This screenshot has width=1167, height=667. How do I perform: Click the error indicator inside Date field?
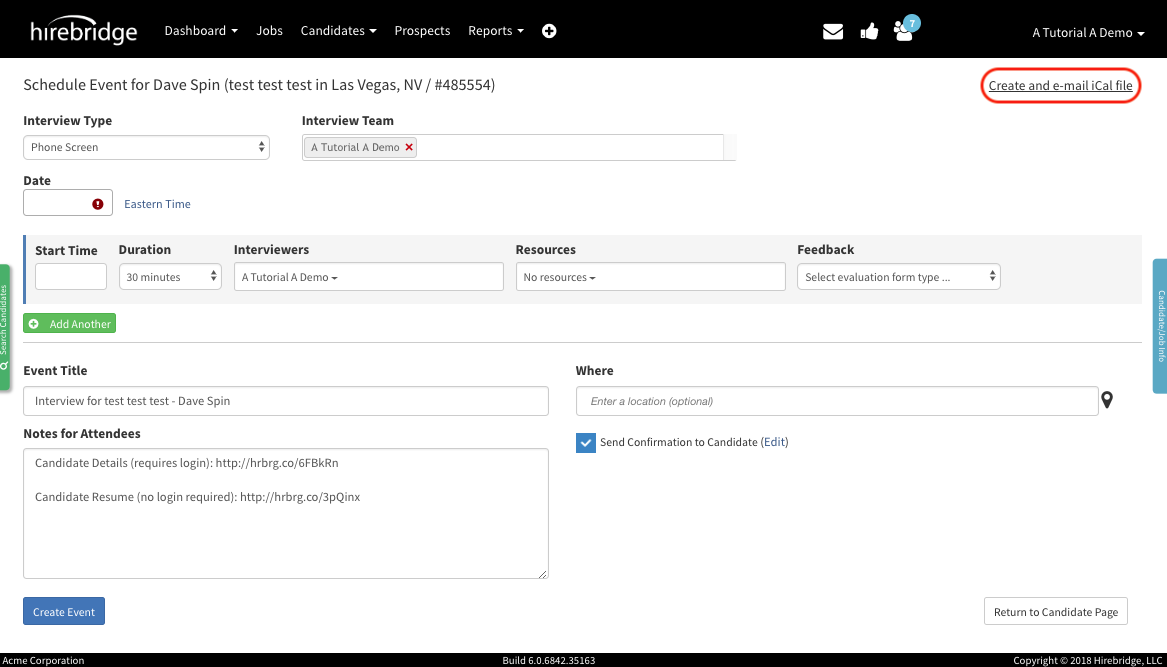pyautogui.click(x=98, y=201)
